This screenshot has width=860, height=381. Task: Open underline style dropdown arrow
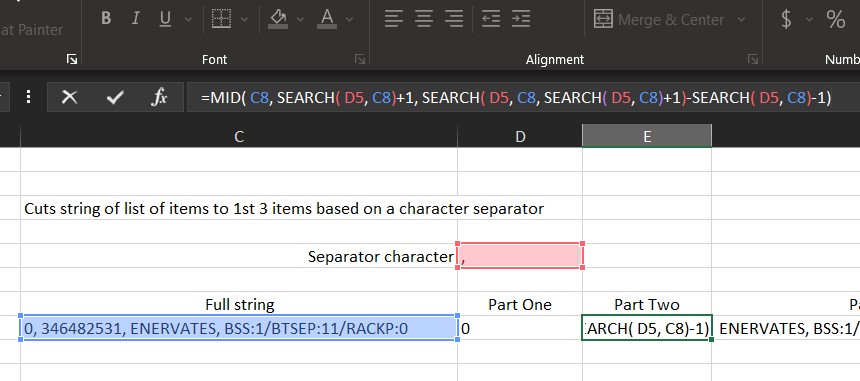[x=188, y=20]
